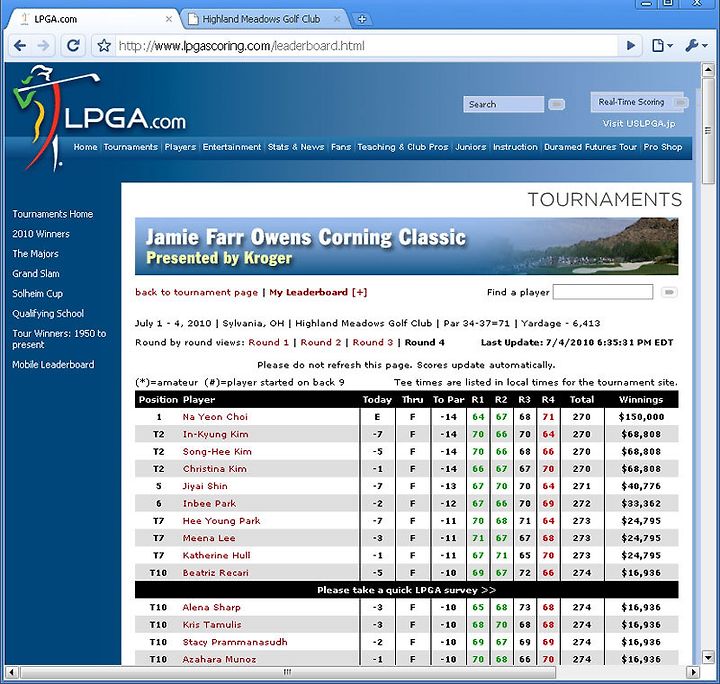Open Teaching & Club Pros navigation item
This screenshot has height=684, width=720.
pos(403,147)
